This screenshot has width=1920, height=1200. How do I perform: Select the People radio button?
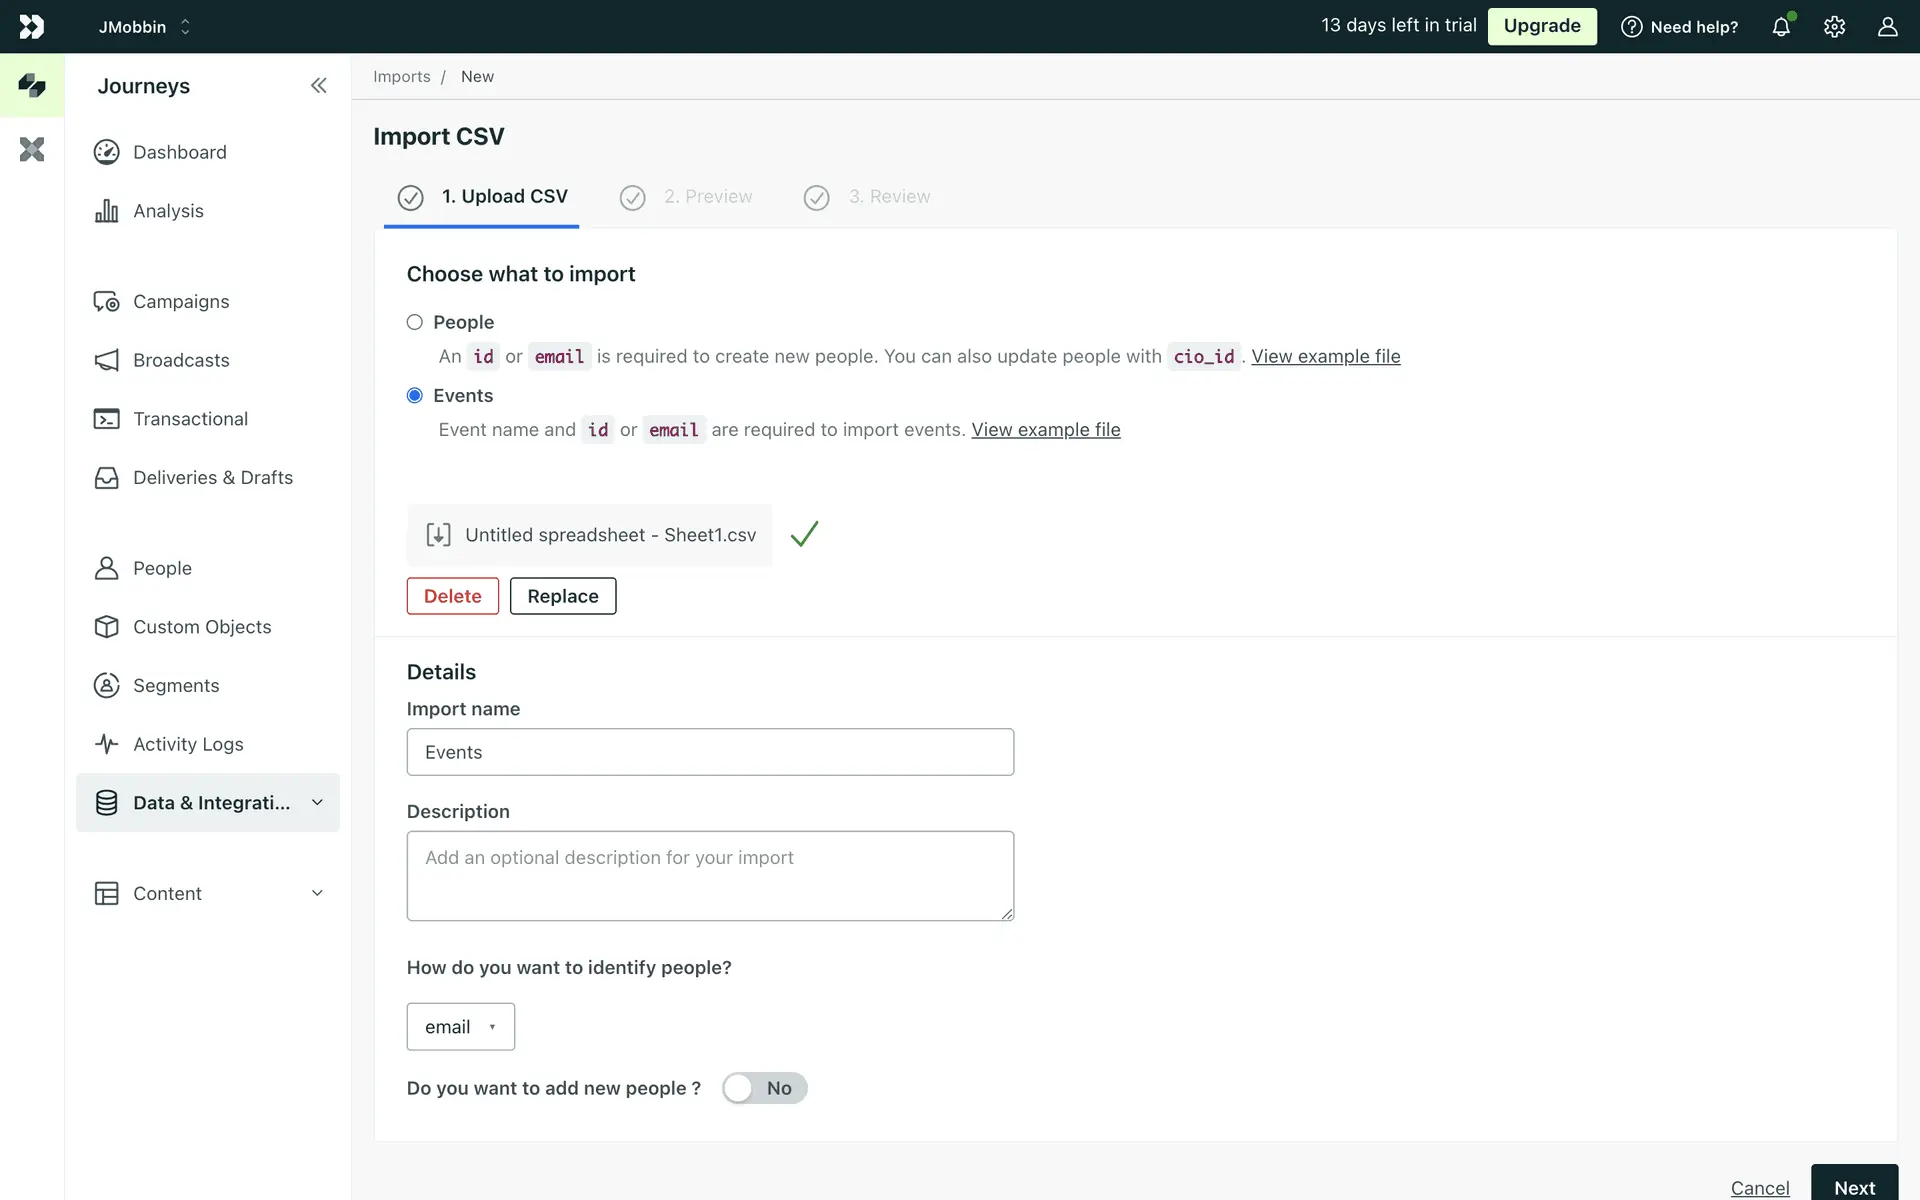coord(415,322)
